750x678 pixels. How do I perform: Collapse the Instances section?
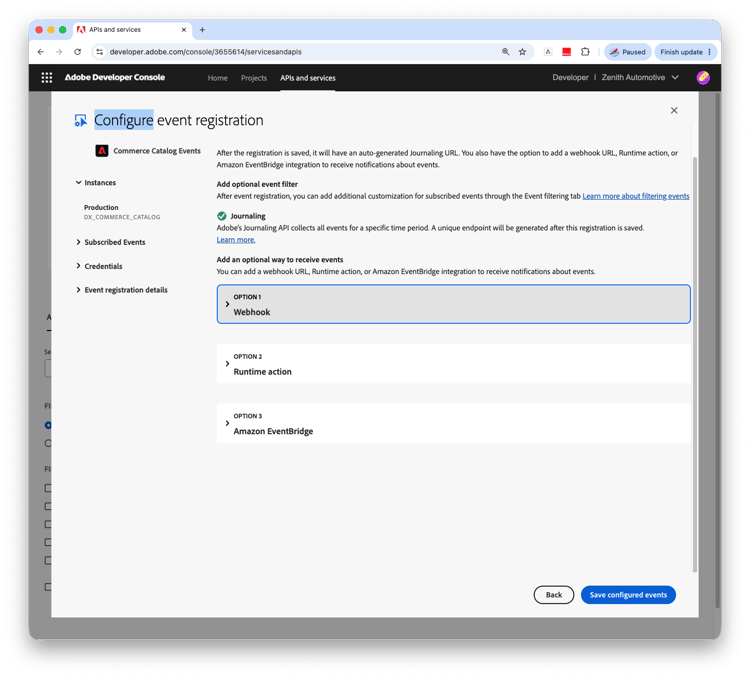click(x=95, y=183)
